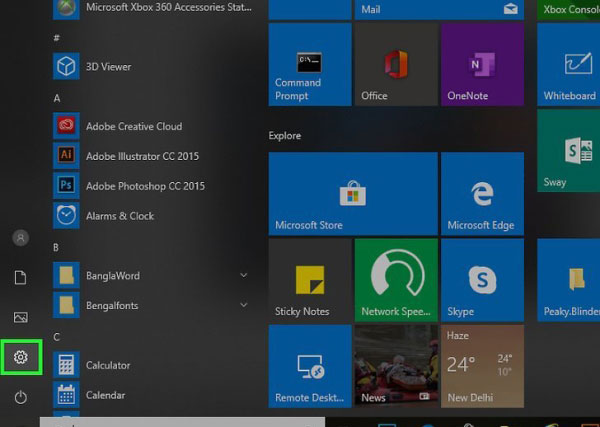Expand the Bengalfonts folder chevron
This screenshot has width=600, height=427.
click(243, 305)
